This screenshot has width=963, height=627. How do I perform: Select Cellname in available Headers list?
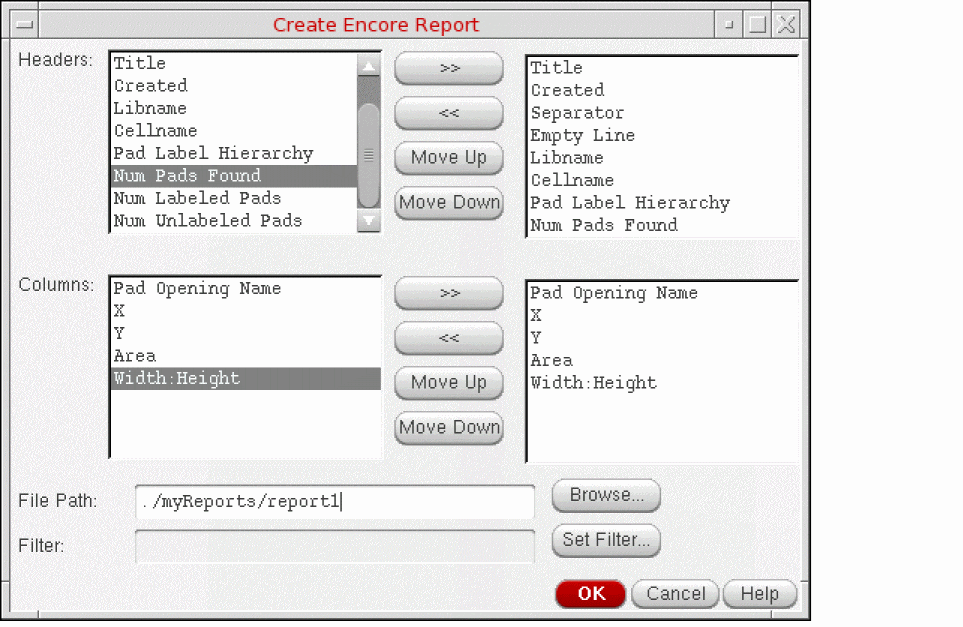click(234, 131)
